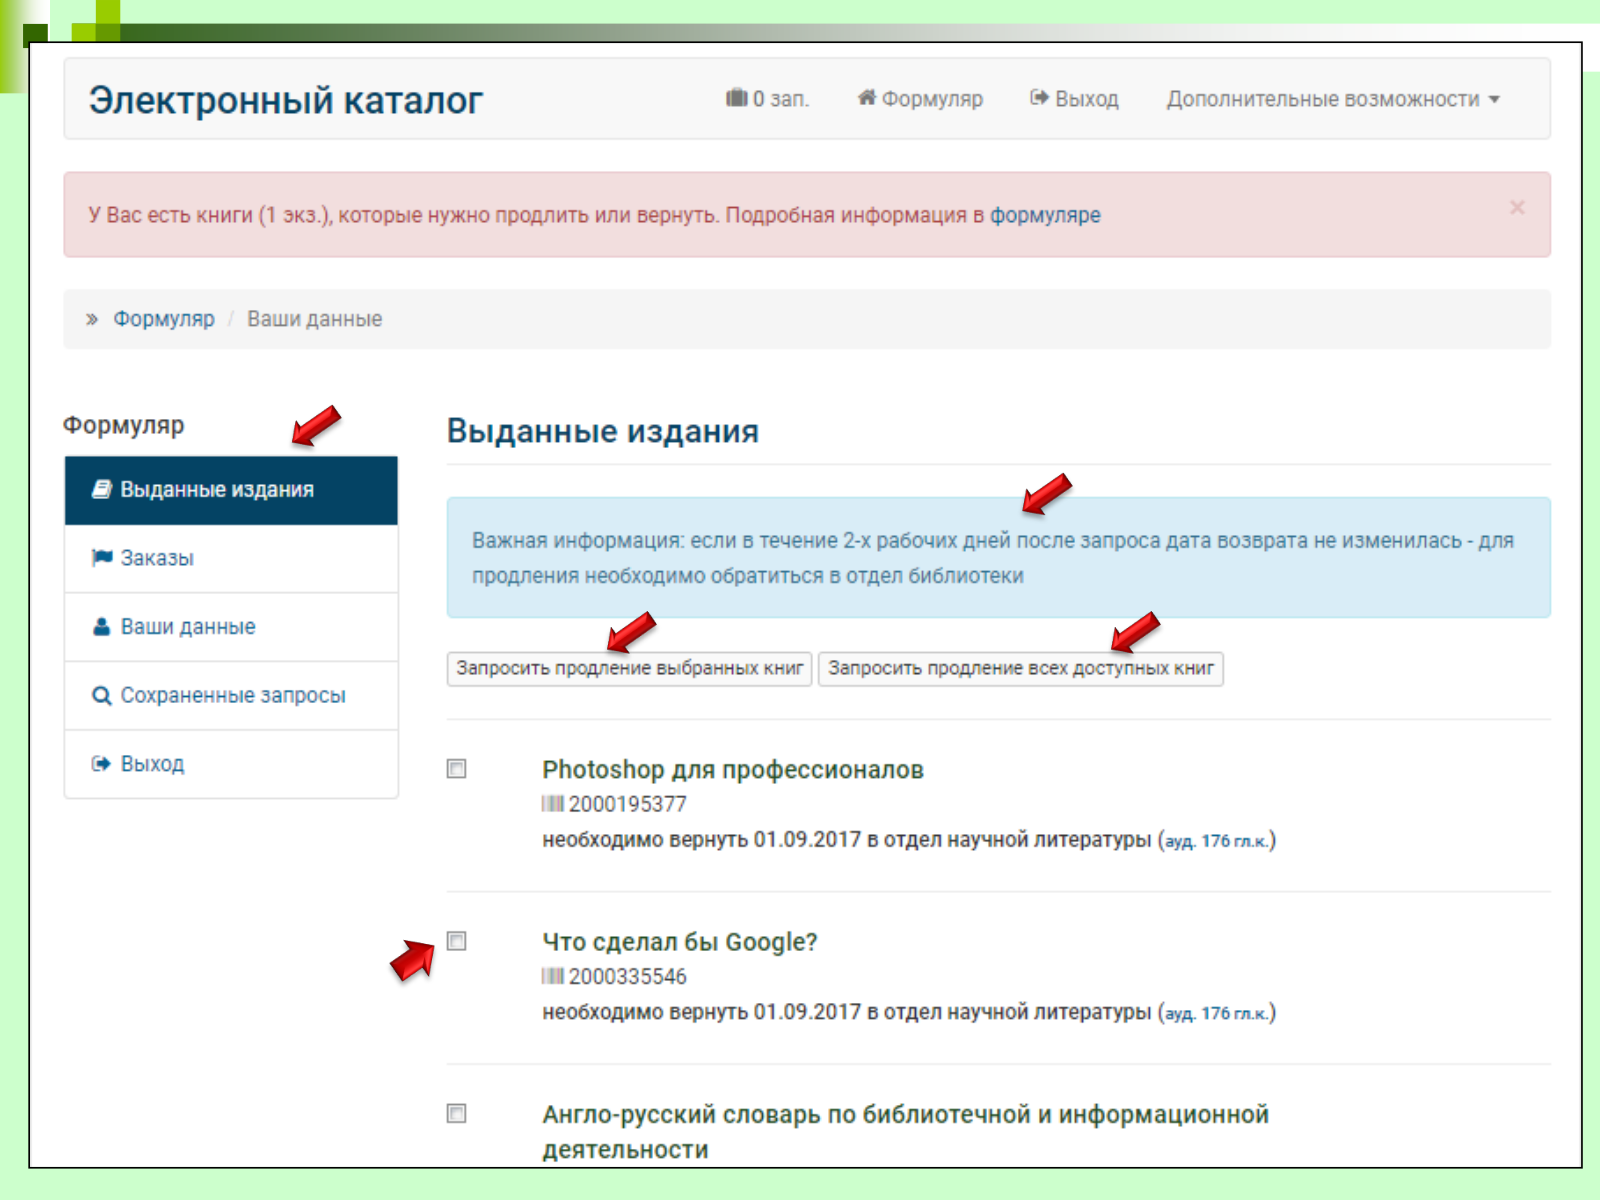Viewport: 1600px width, 1200px height.
Task: Tick checkbox for Что сделал бы Google?
Action: [x=456, y=941]
